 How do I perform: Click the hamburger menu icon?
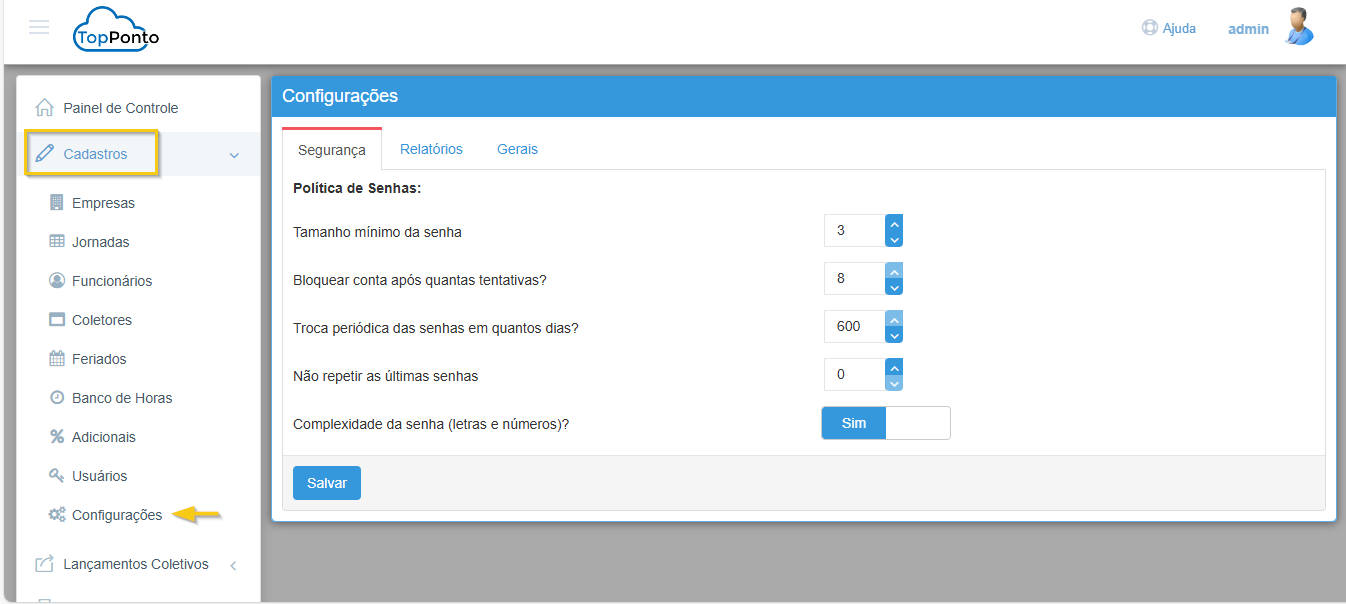39,27
